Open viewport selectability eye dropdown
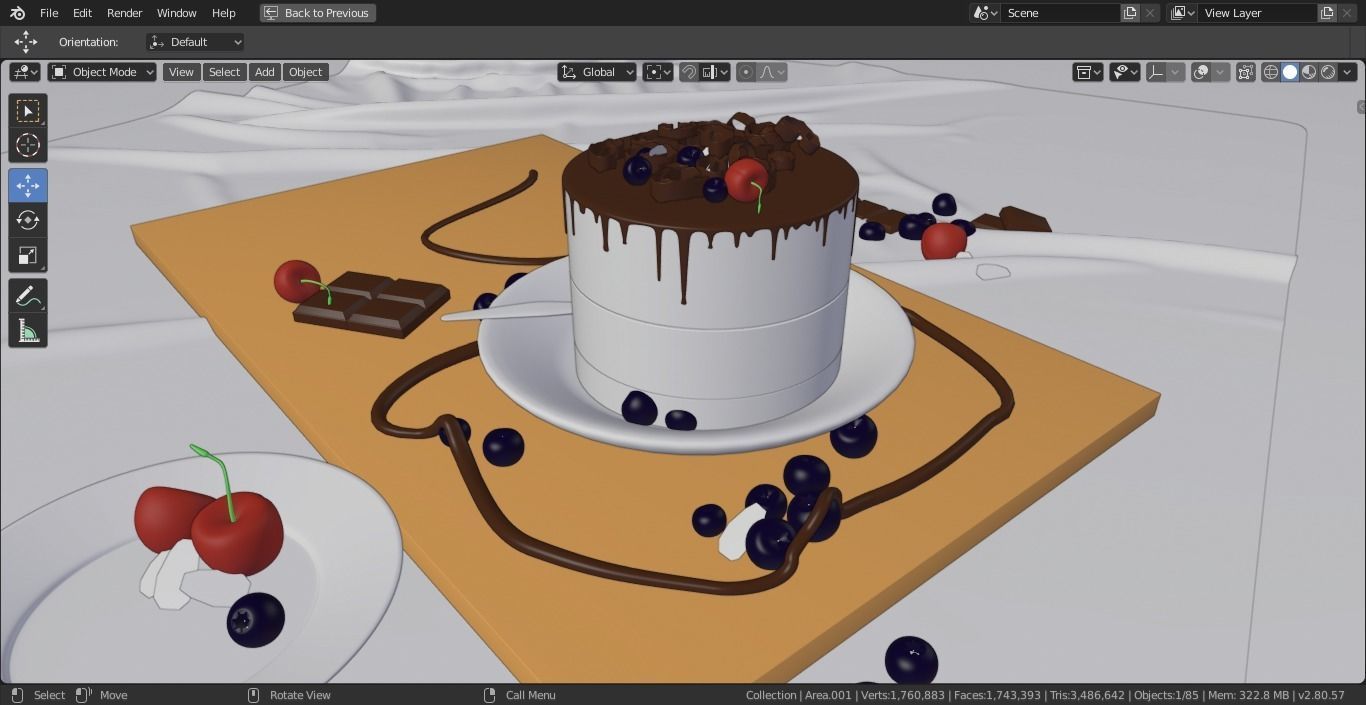 (1125, 72)
